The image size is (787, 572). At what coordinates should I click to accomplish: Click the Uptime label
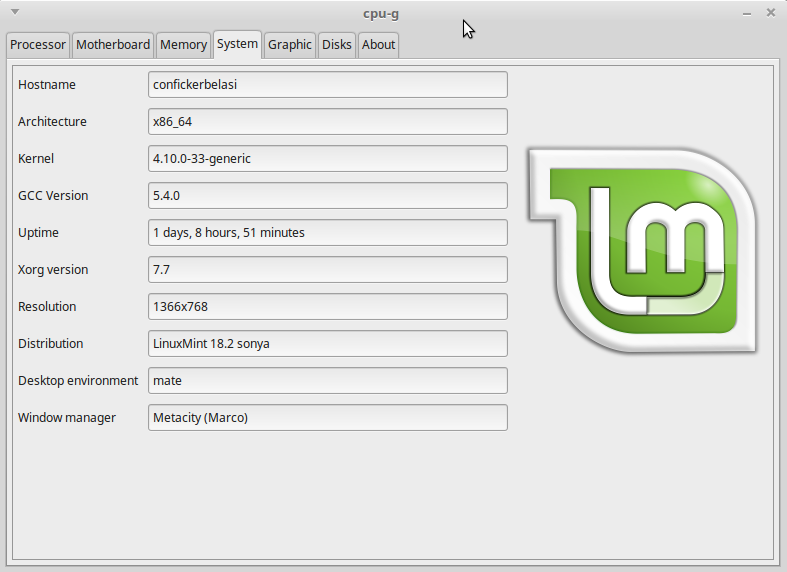(38, 233)
